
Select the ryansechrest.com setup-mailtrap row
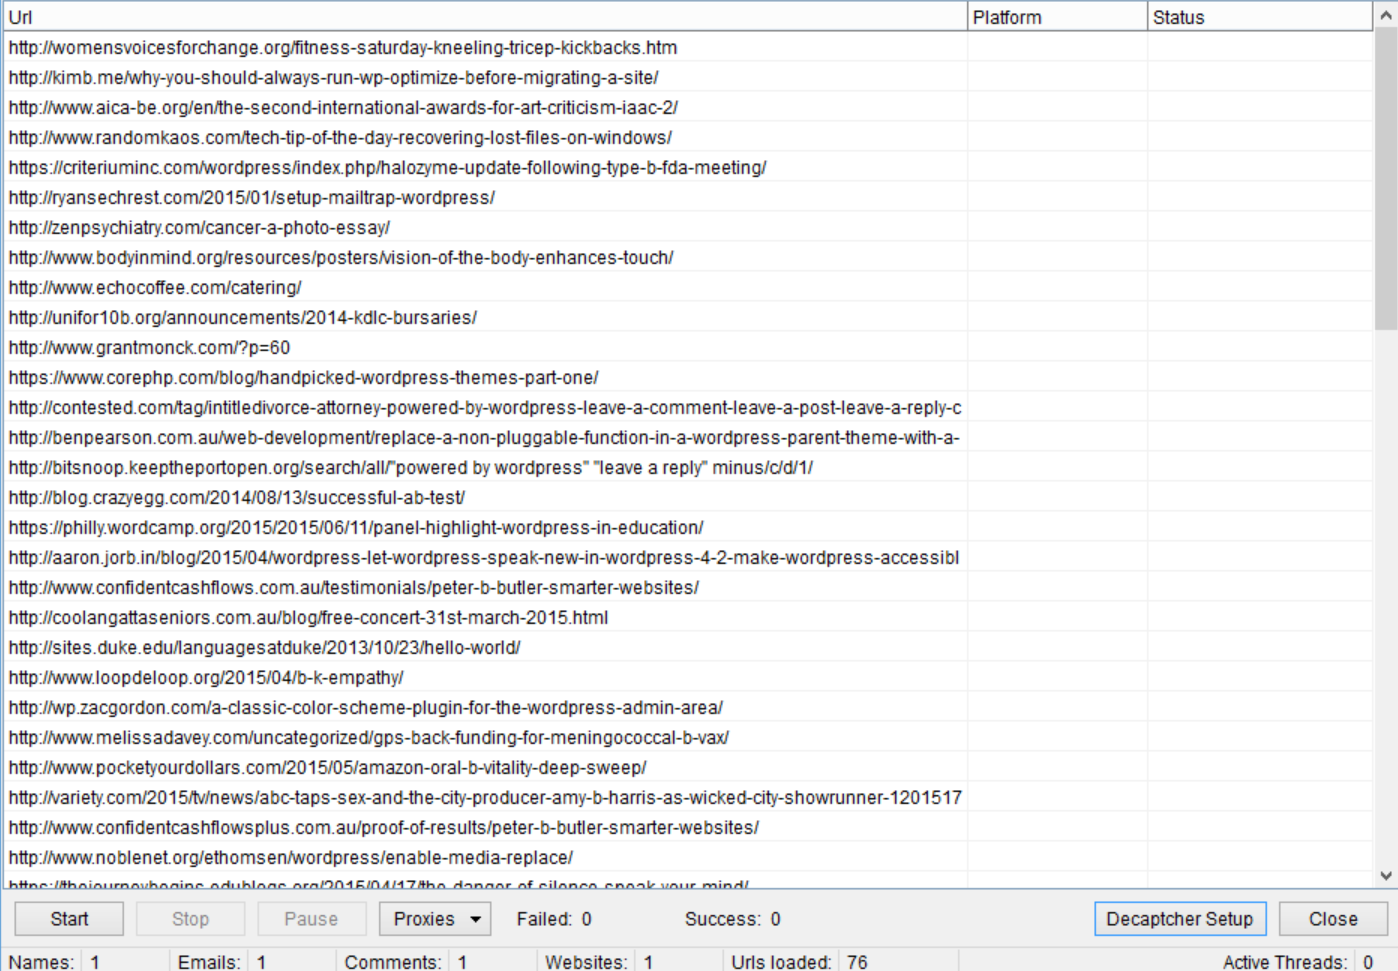point(252,198)
